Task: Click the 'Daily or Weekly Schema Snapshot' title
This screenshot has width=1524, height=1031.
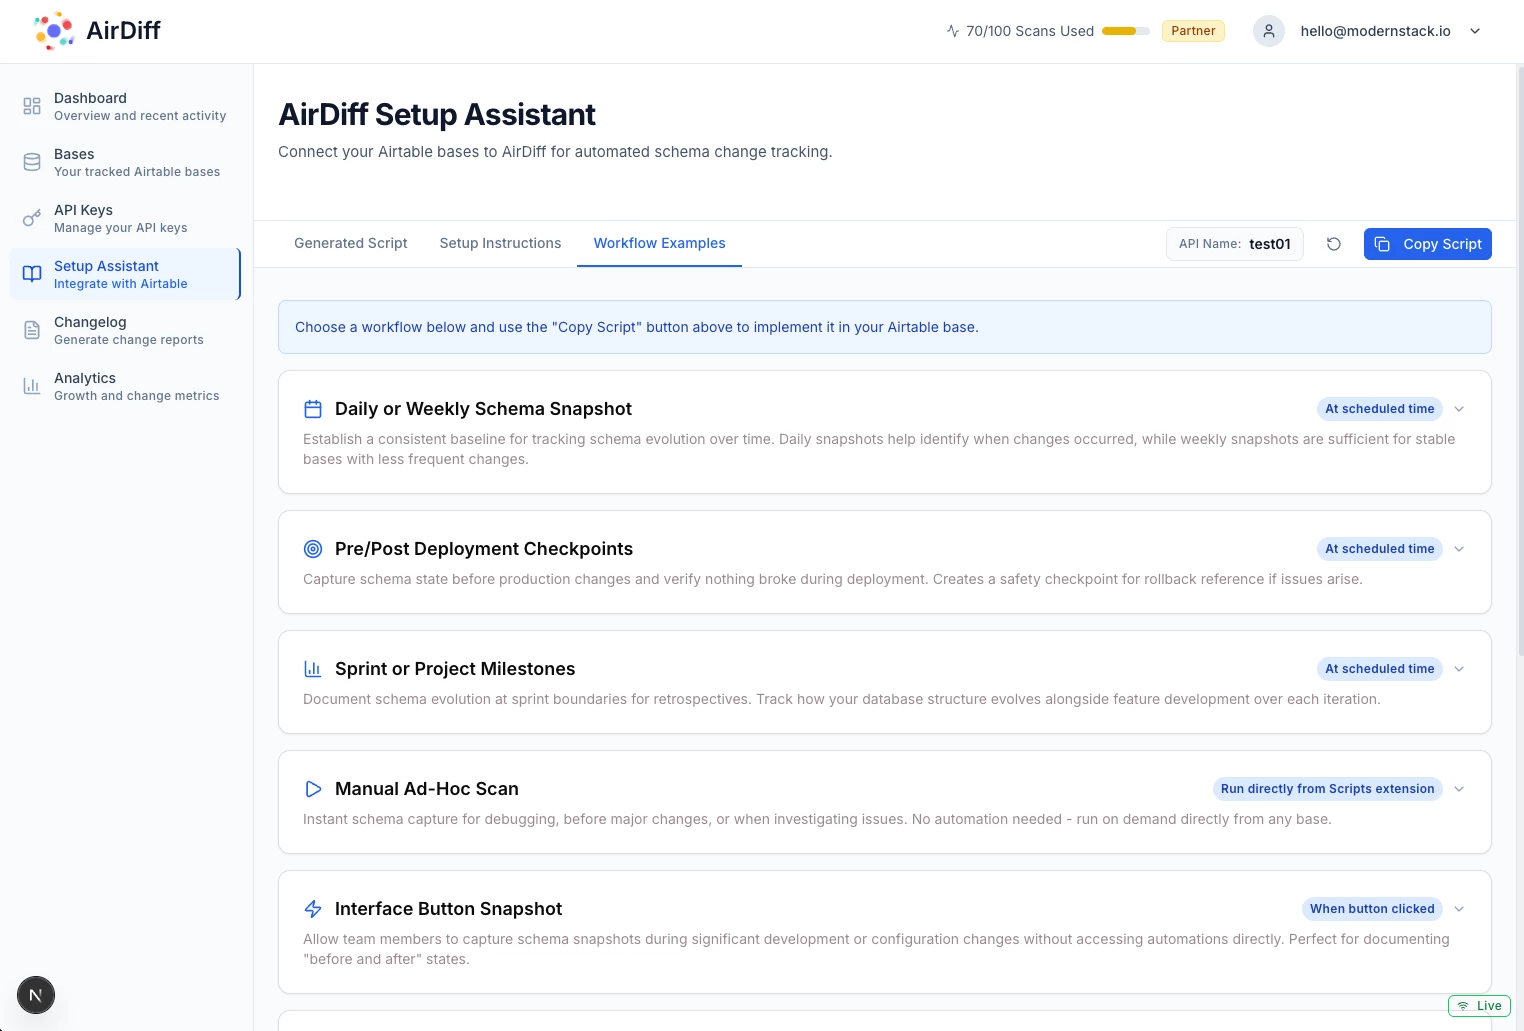Action: pos(483,409)
